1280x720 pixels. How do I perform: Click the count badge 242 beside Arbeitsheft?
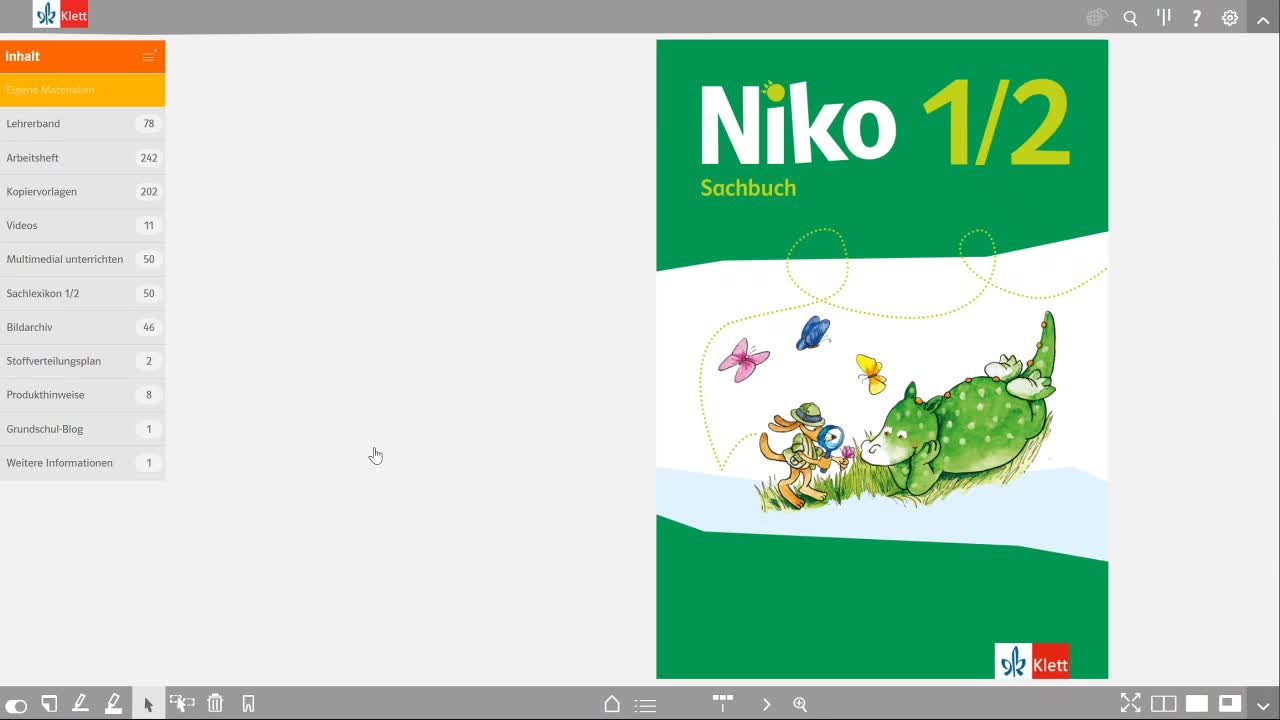click(149, 158)
